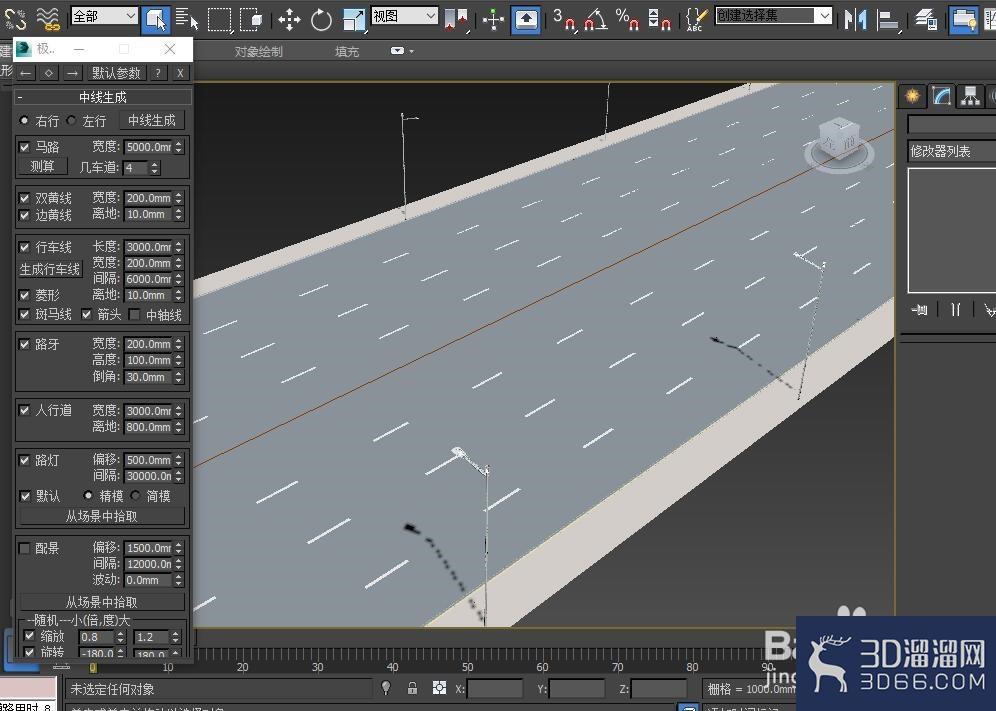Toggle Keyboard Shortcut Override button
This screenshot has width=996, height=711.
[x=526, y=20]
